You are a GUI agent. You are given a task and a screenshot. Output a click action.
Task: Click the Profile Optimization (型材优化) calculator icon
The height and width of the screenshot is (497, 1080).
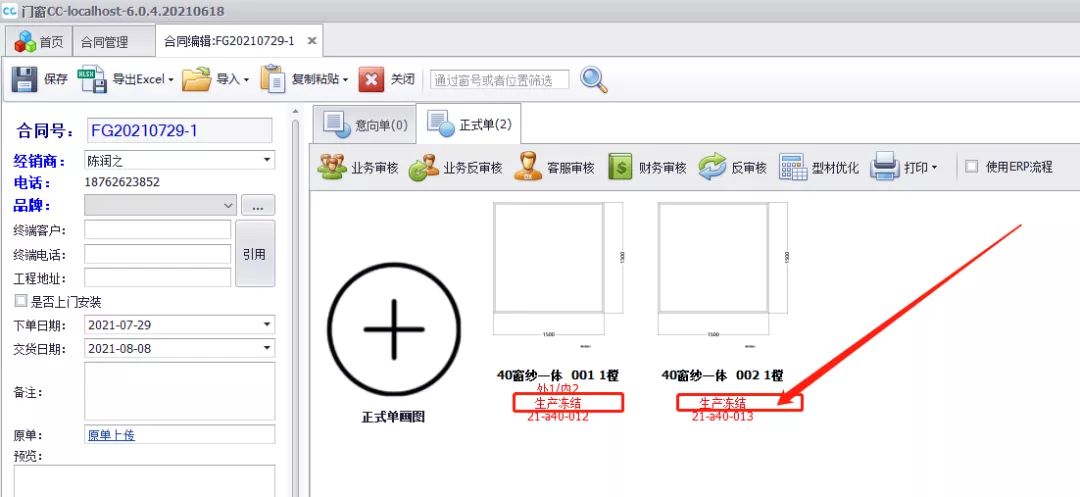click(793, 167)
